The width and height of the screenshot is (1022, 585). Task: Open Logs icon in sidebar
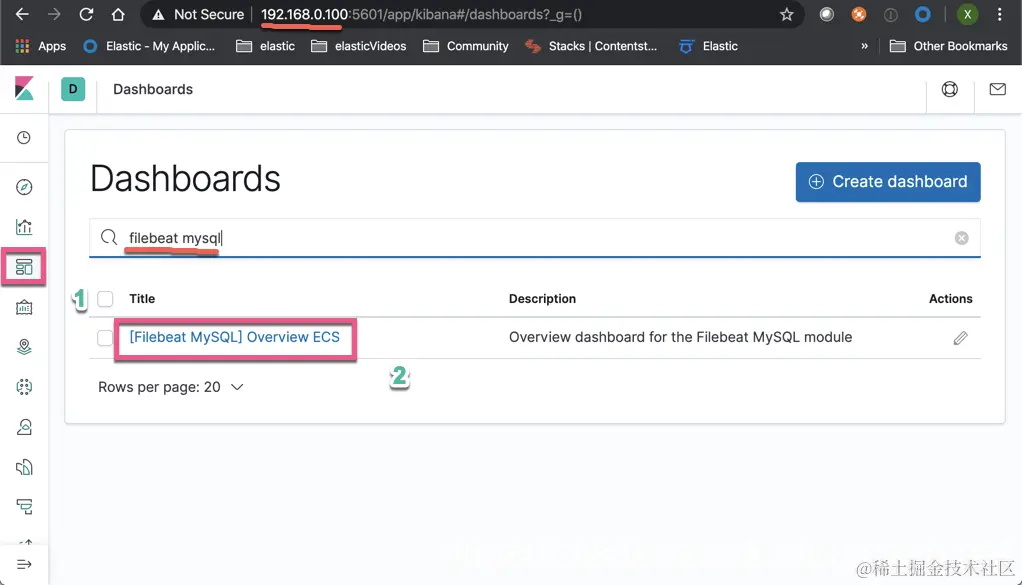point(24,467)
